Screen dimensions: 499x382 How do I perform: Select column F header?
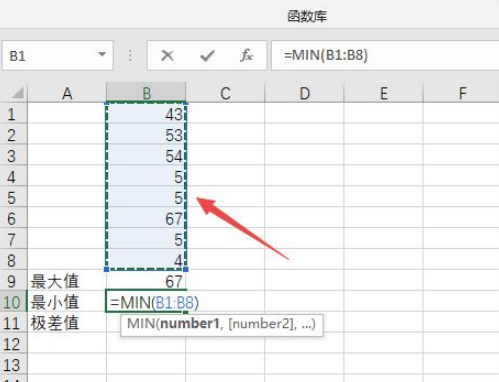coord(462,93)
